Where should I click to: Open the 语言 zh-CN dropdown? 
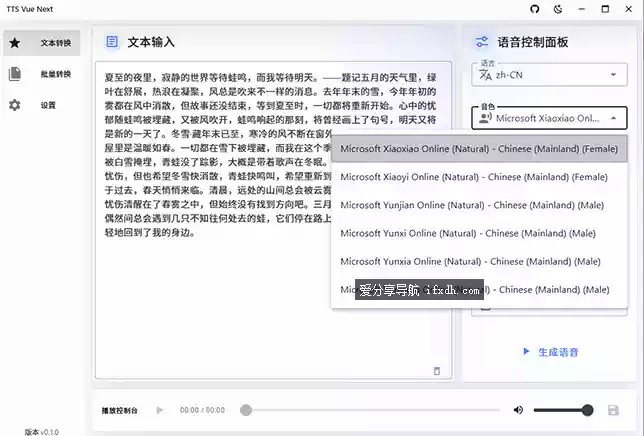[x=549, y=75]
